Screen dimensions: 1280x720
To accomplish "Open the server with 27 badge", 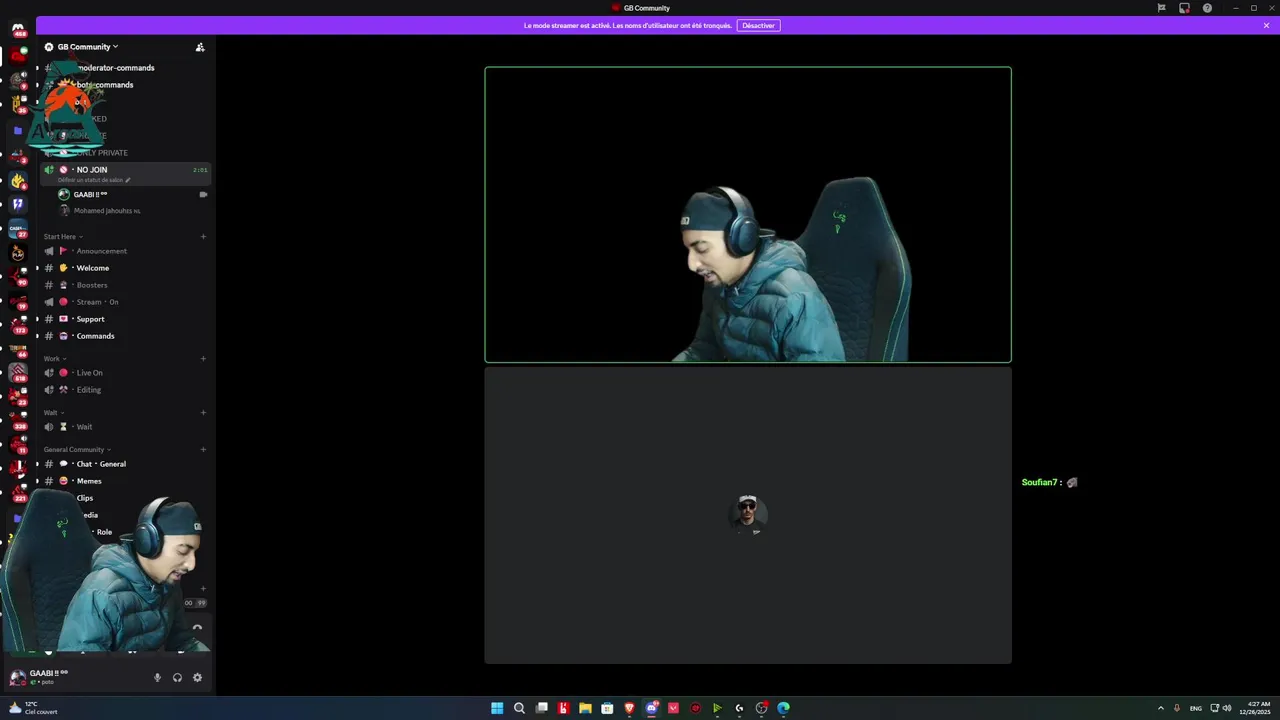I will (18, 229).
